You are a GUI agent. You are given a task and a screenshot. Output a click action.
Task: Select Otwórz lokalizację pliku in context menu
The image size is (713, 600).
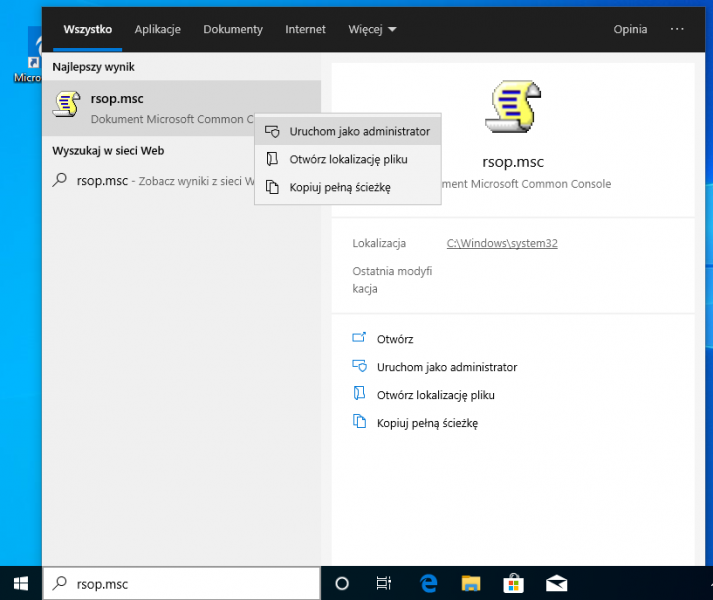[x=348, y=159]
